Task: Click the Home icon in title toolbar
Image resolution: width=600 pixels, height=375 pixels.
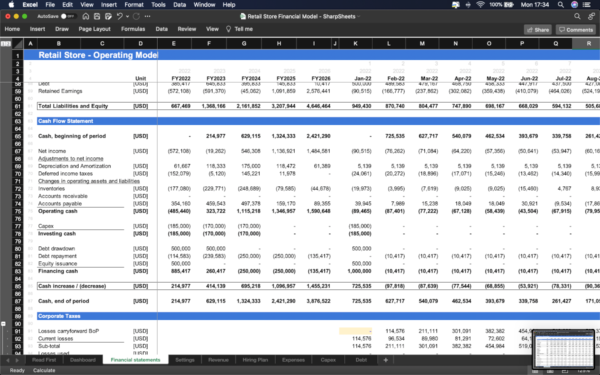Action: (86, 16)
